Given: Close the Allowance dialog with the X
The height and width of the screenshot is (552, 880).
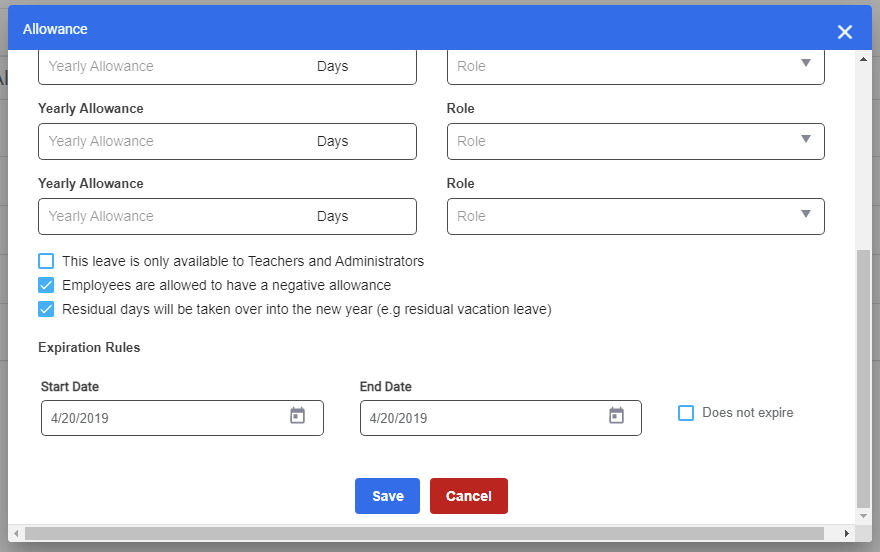Looking at the screenshot, I should pos(845,32).
